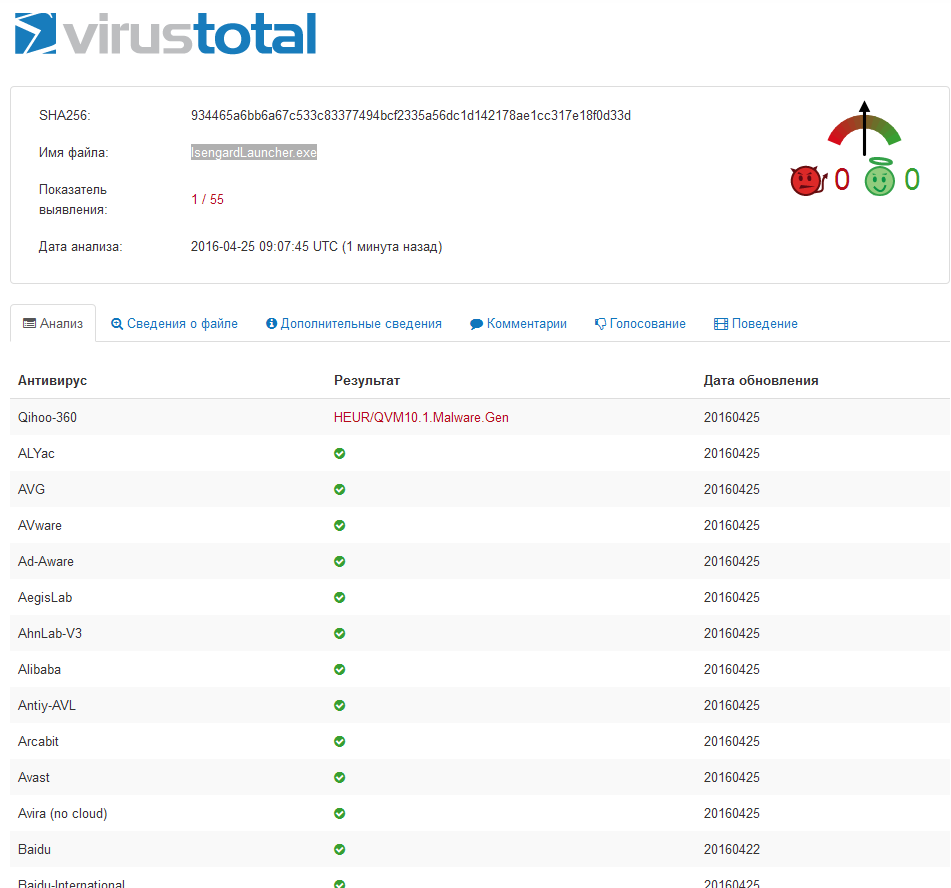Viewport: 951px width, 888px height.
Task: Open Дополнительные сведения tab
Action: tap(354, 323)
